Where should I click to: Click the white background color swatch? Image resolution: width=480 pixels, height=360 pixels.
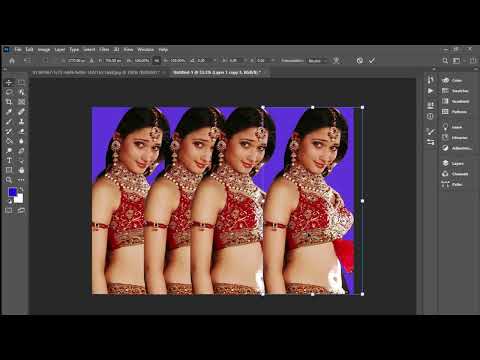19,199
